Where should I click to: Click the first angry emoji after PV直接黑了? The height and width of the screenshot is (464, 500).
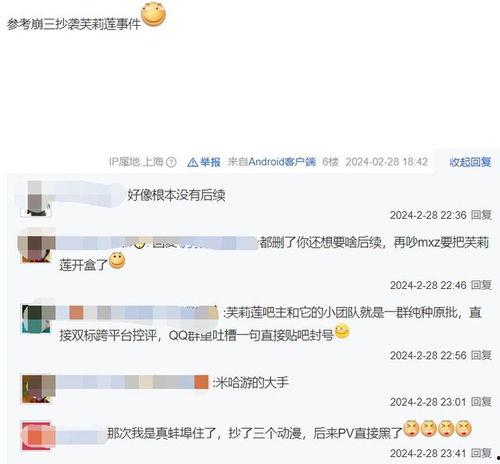(411, 429)
